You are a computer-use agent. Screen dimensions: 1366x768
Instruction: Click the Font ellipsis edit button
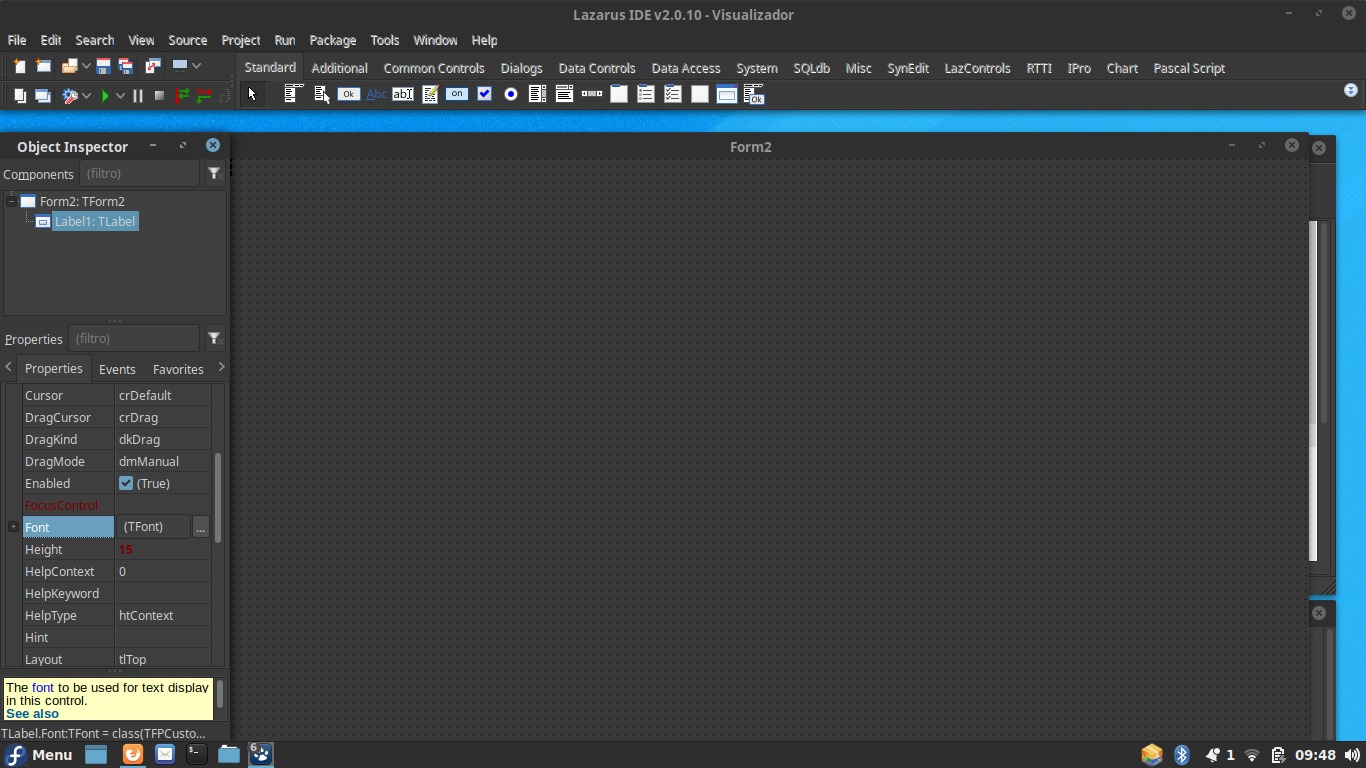[x=200, y=527]
